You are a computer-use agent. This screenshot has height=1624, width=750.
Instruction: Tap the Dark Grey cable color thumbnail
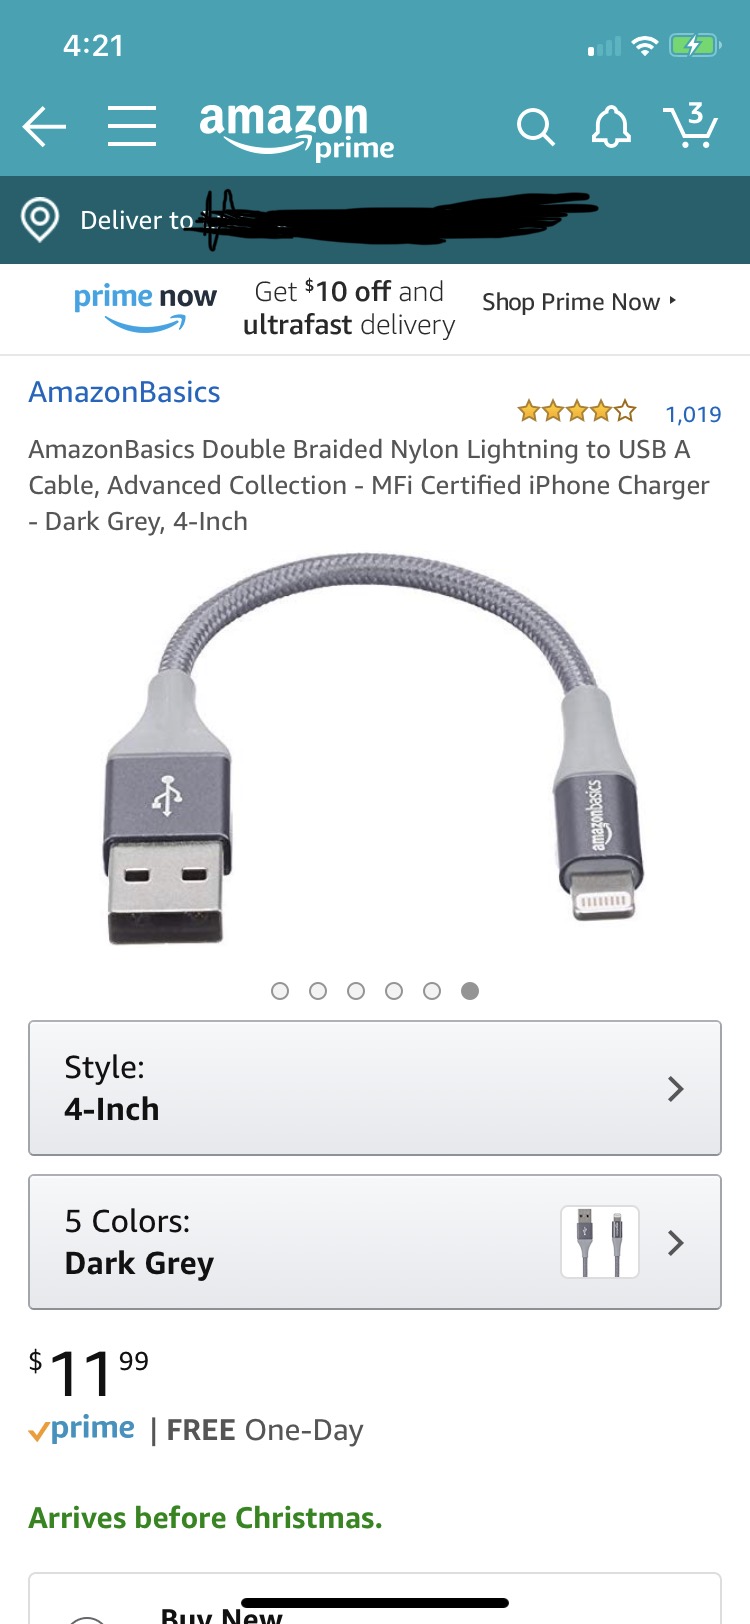(x=600, y=1242)
